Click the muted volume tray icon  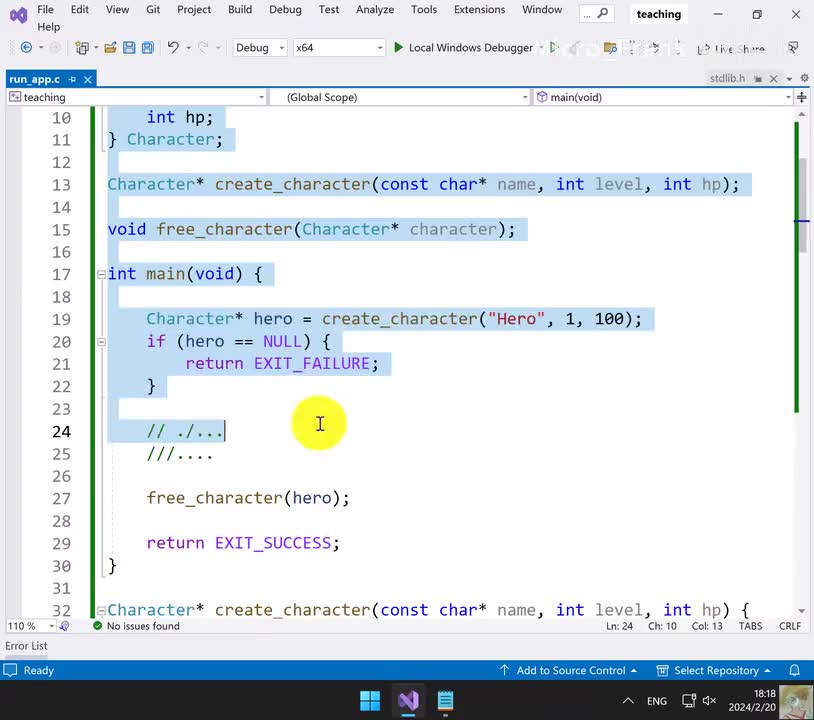709,701
